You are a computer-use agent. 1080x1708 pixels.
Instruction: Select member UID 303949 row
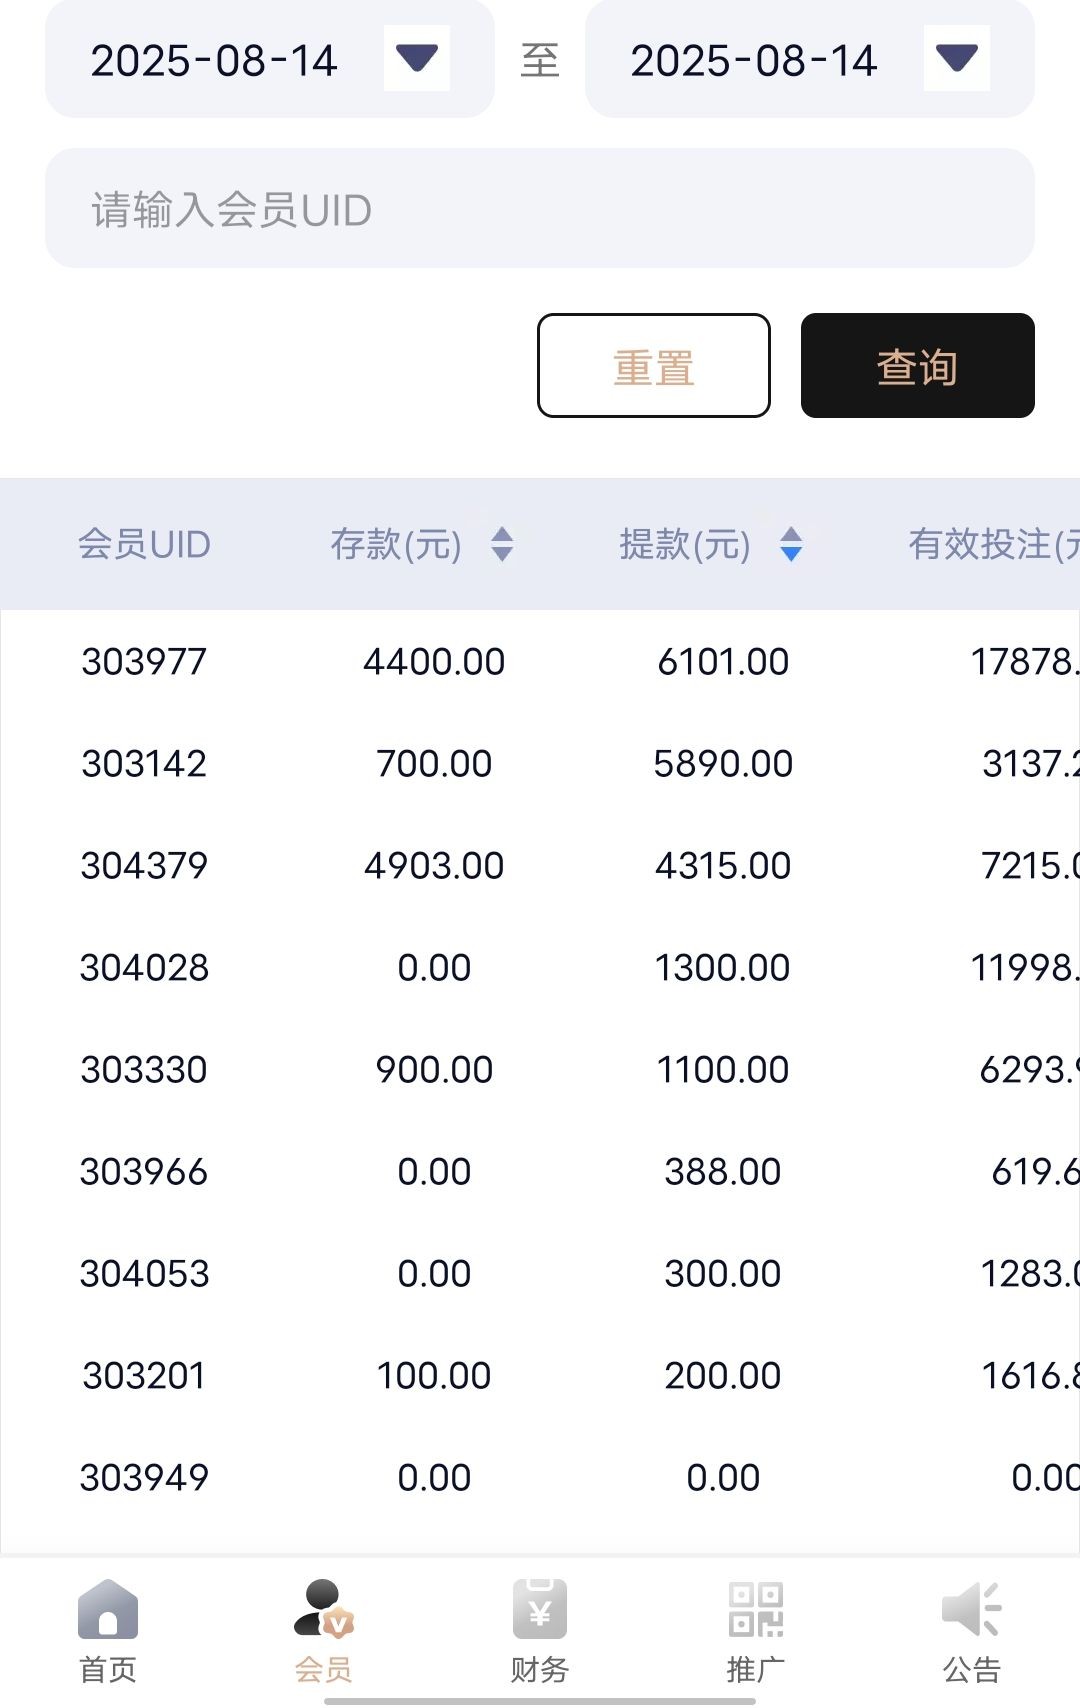click(144, 1478)
